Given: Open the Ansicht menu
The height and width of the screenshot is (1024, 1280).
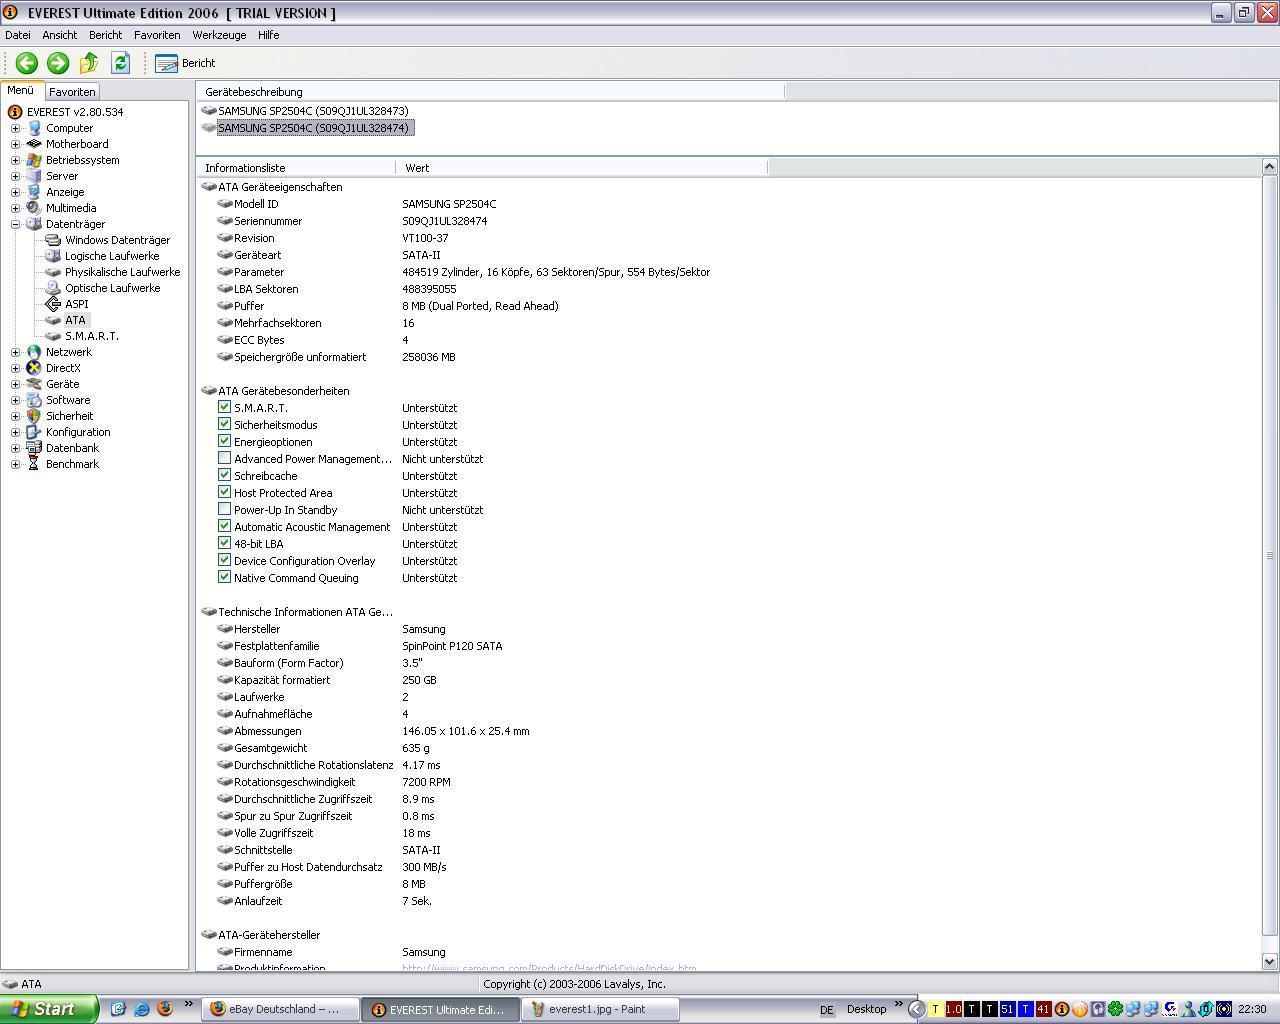Looking at the screenshot, I should pos(60,35).
